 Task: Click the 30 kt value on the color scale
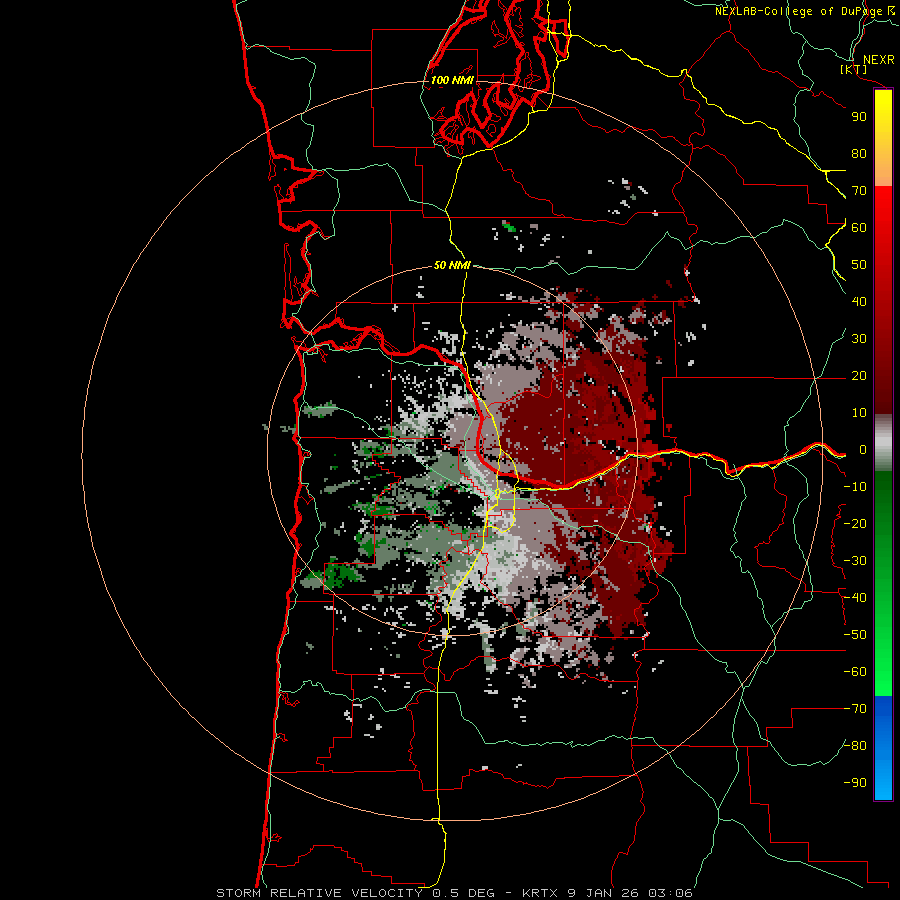tap(859, 339)
